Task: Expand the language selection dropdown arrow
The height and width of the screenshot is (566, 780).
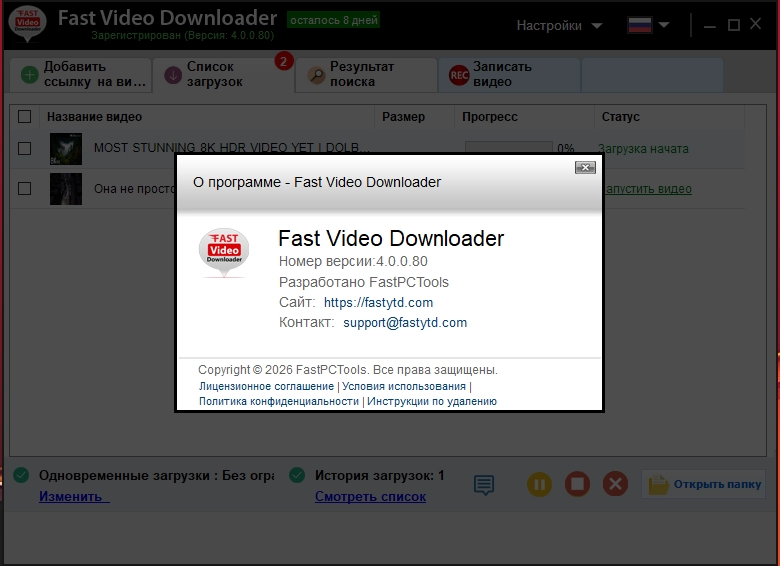Action: (664, 25)
